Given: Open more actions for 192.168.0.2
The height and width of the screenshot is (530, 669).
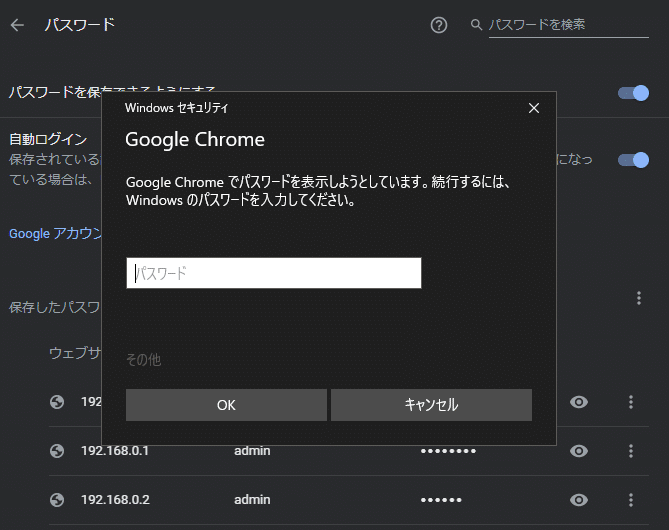Looking at the screenshot, I should [x=631, y=500].
